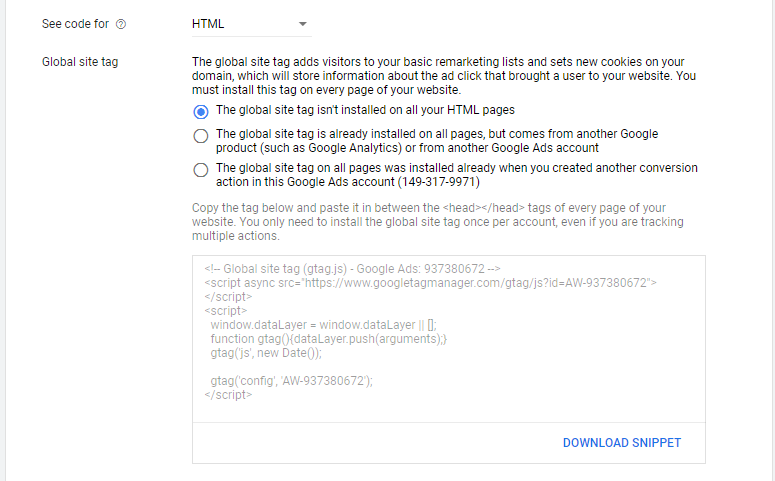The image size is (775, 481).
Task: Click the global site tag description paragraph
Action: click(444, 76)
